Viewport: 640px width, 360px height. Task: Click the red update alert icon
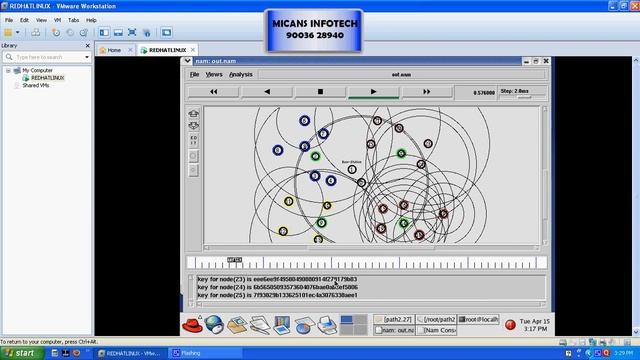tap(510, 325)
